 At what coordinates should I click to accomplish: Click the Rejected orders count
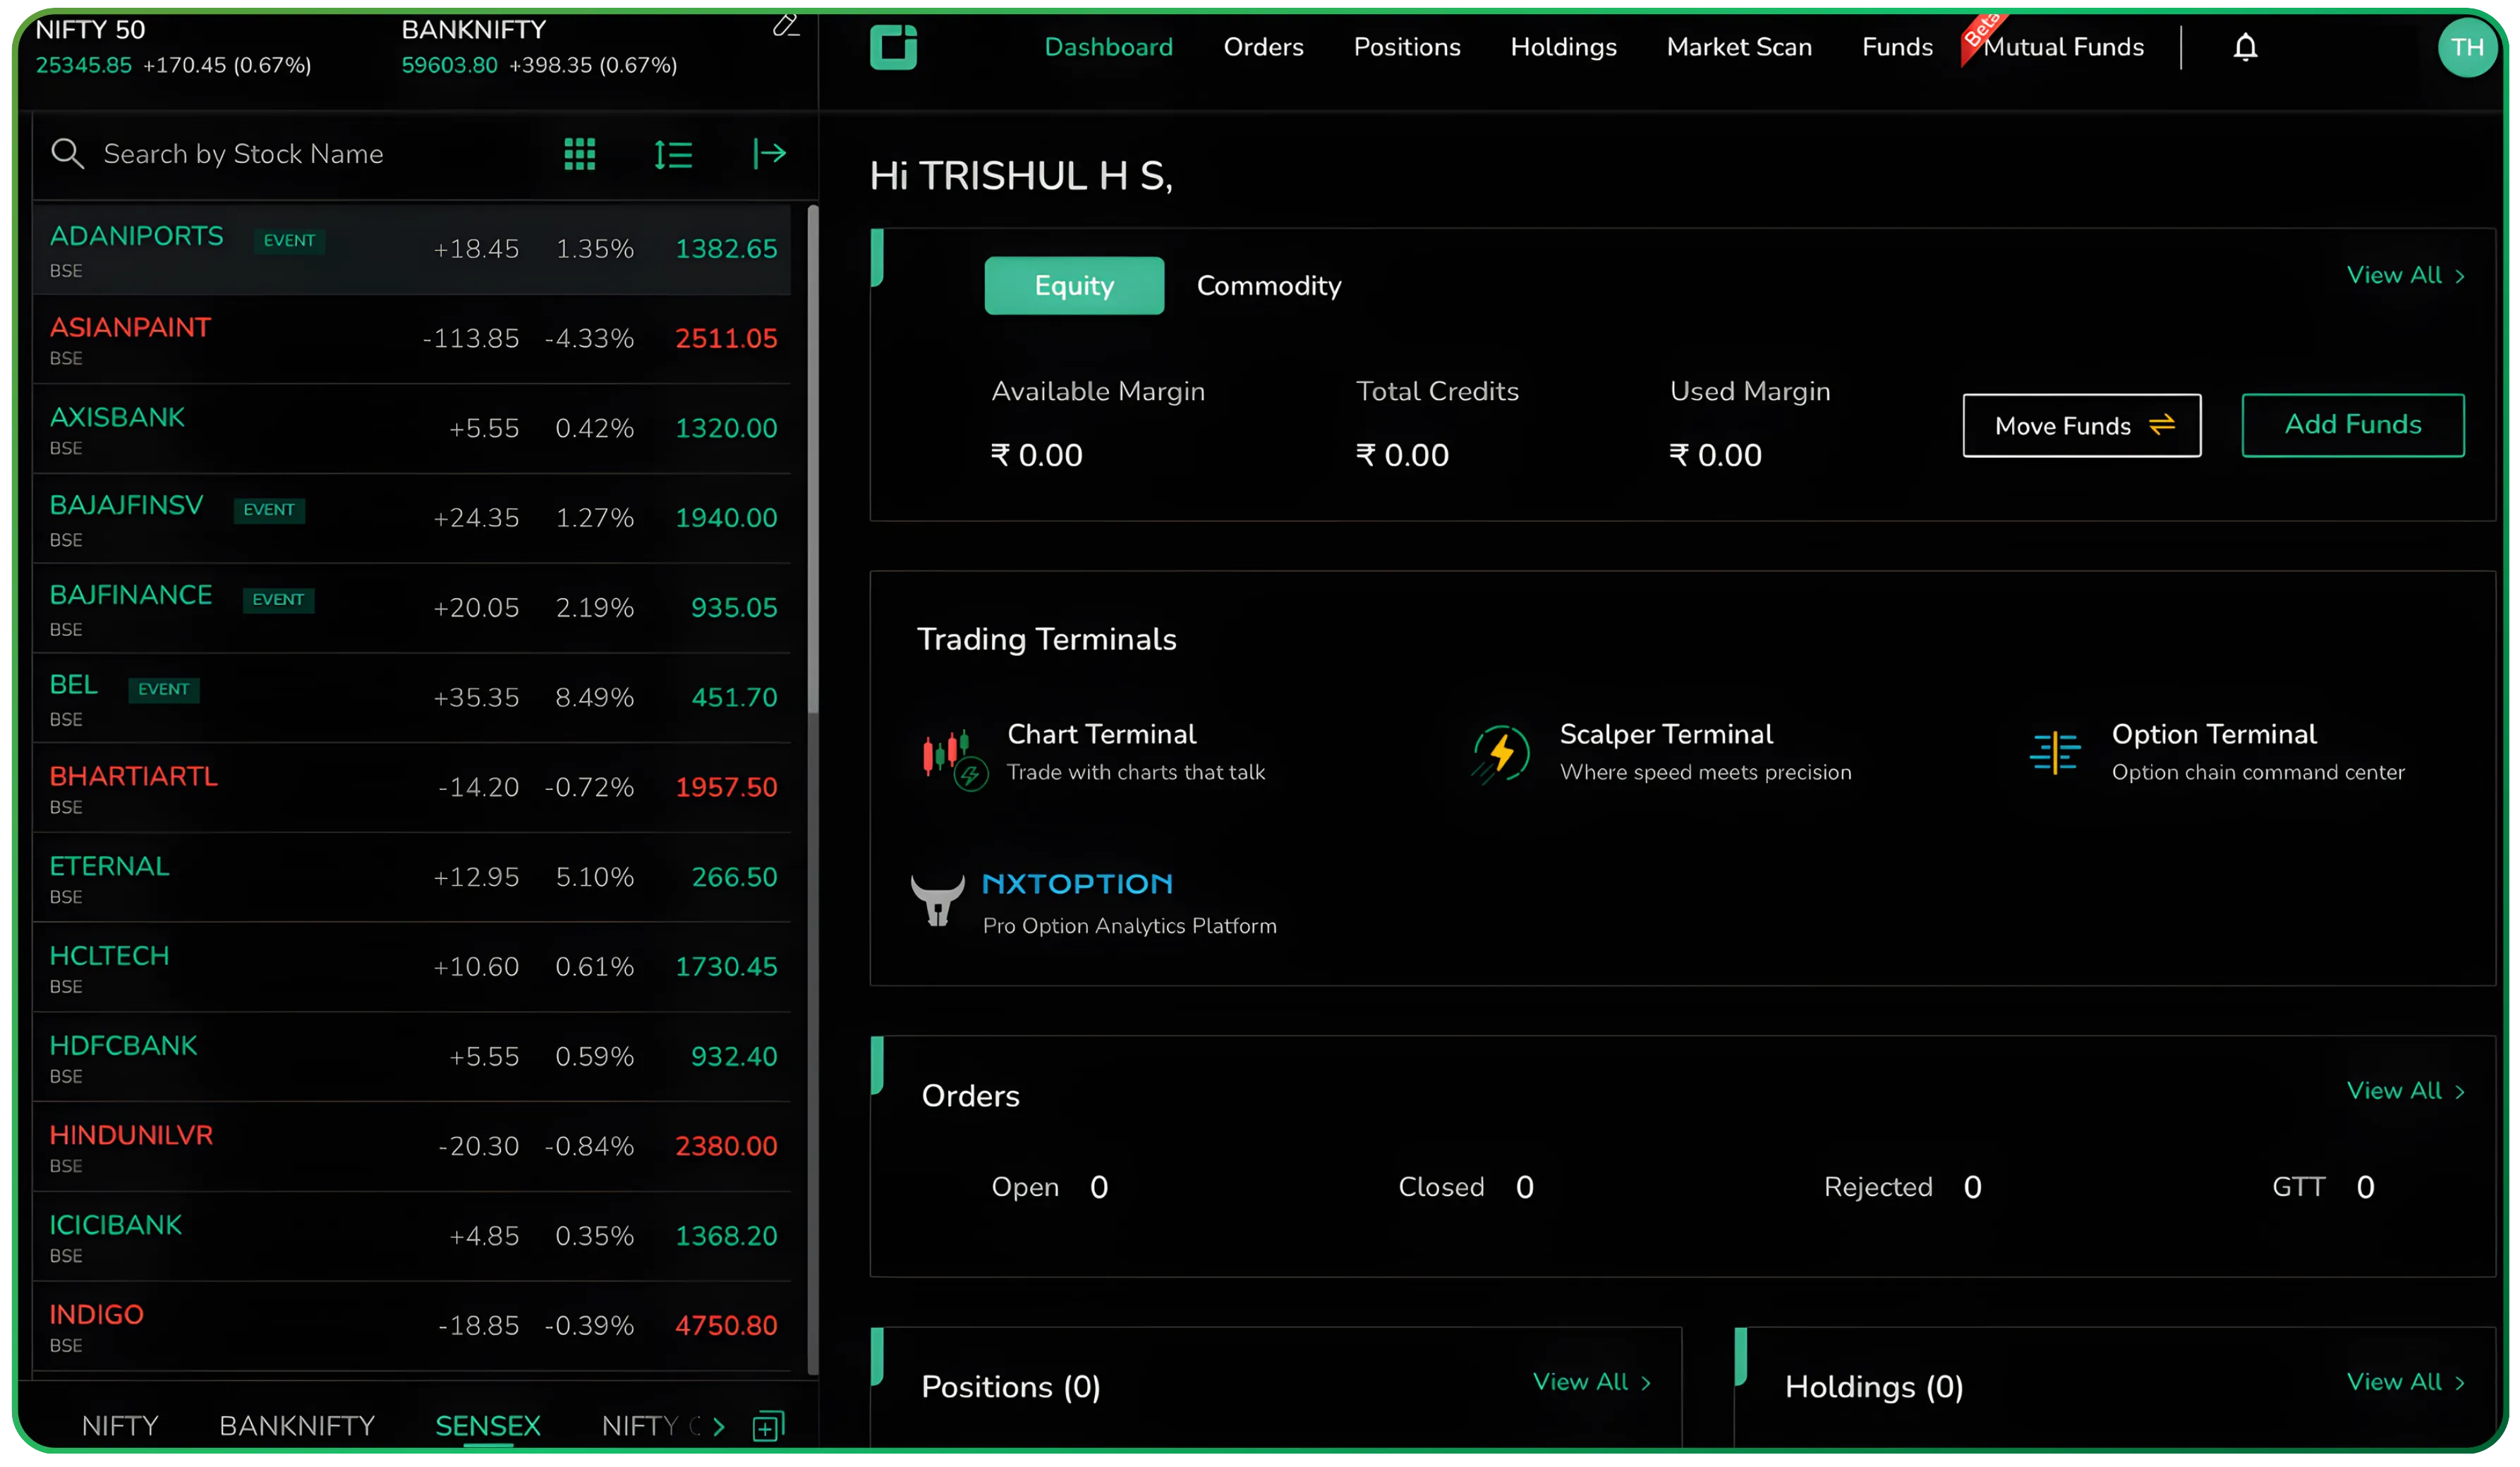[x=1972, y=1188]
